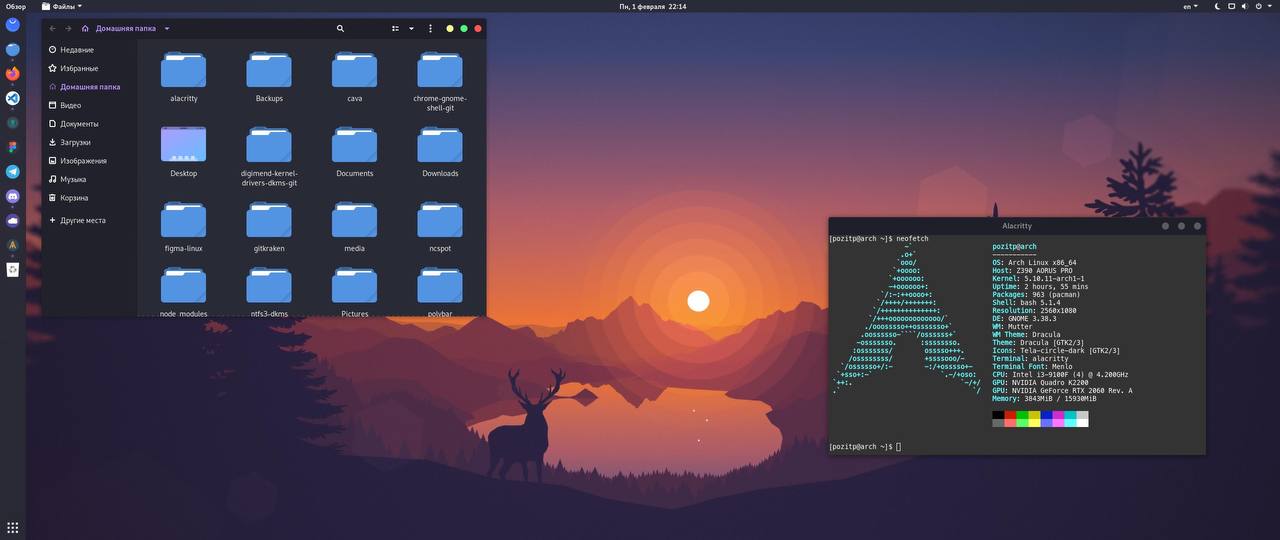Go back in the file manager
Image resolution: width=1280 pixels, height=540 pixels.
[53, 28]
